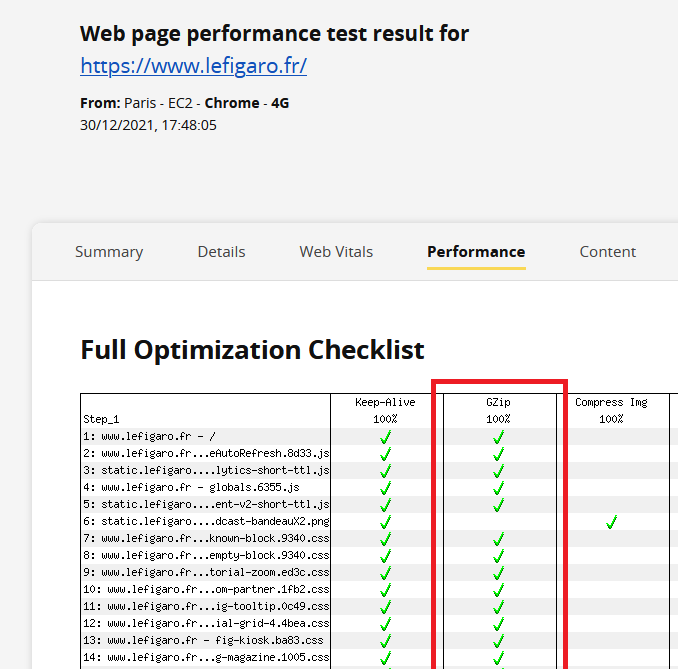
Task: Click GZip checkmark for known-block.9340.css row
Action: point(498,539)
